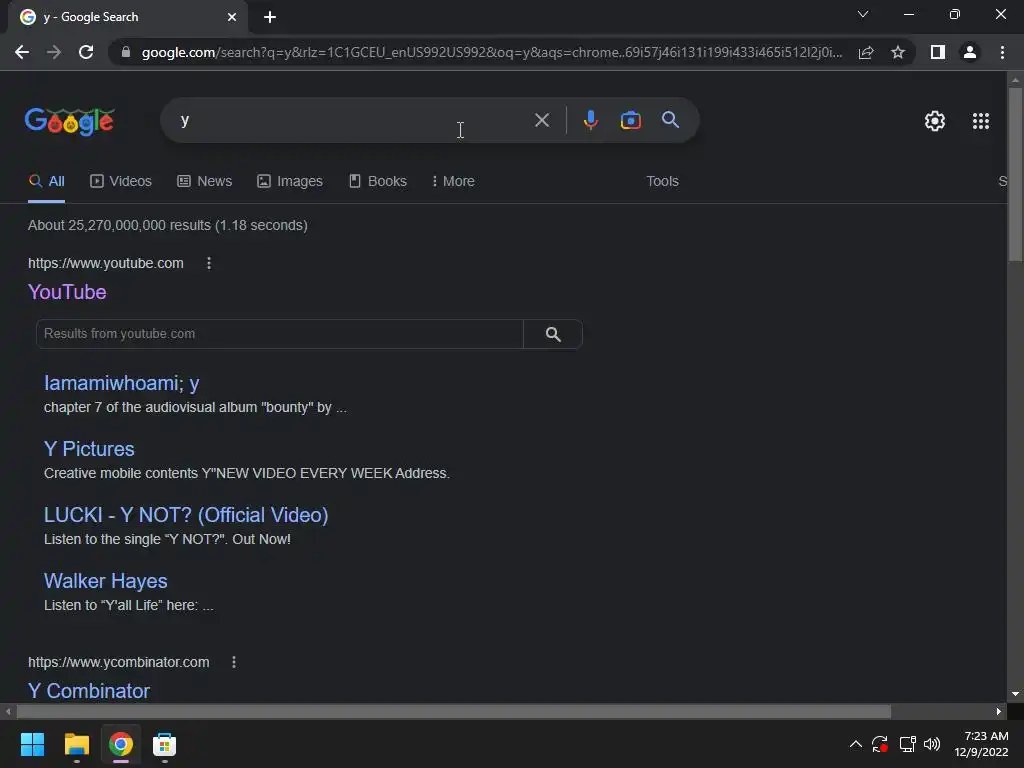Open the 'Iamamiwhoami; y' link

[121, 383]
